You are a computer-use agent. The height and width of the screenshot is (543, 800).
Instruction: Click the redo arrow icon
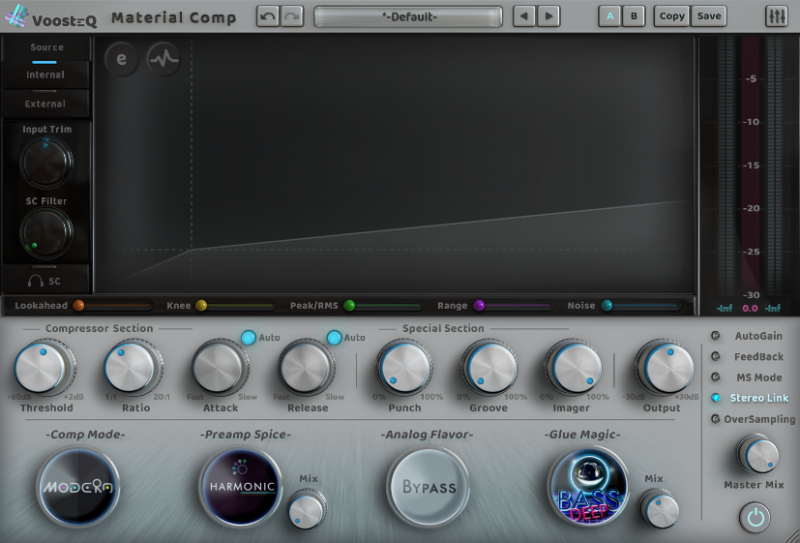pos(291,17)
